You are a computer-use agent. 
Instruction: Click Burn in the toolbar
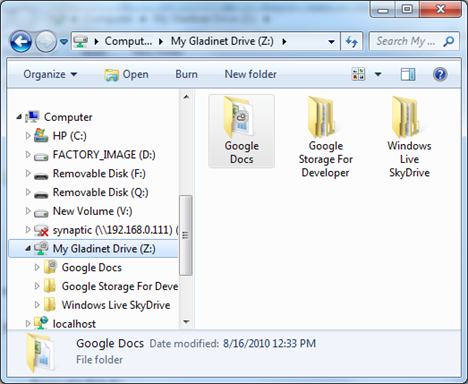[186, 74]
